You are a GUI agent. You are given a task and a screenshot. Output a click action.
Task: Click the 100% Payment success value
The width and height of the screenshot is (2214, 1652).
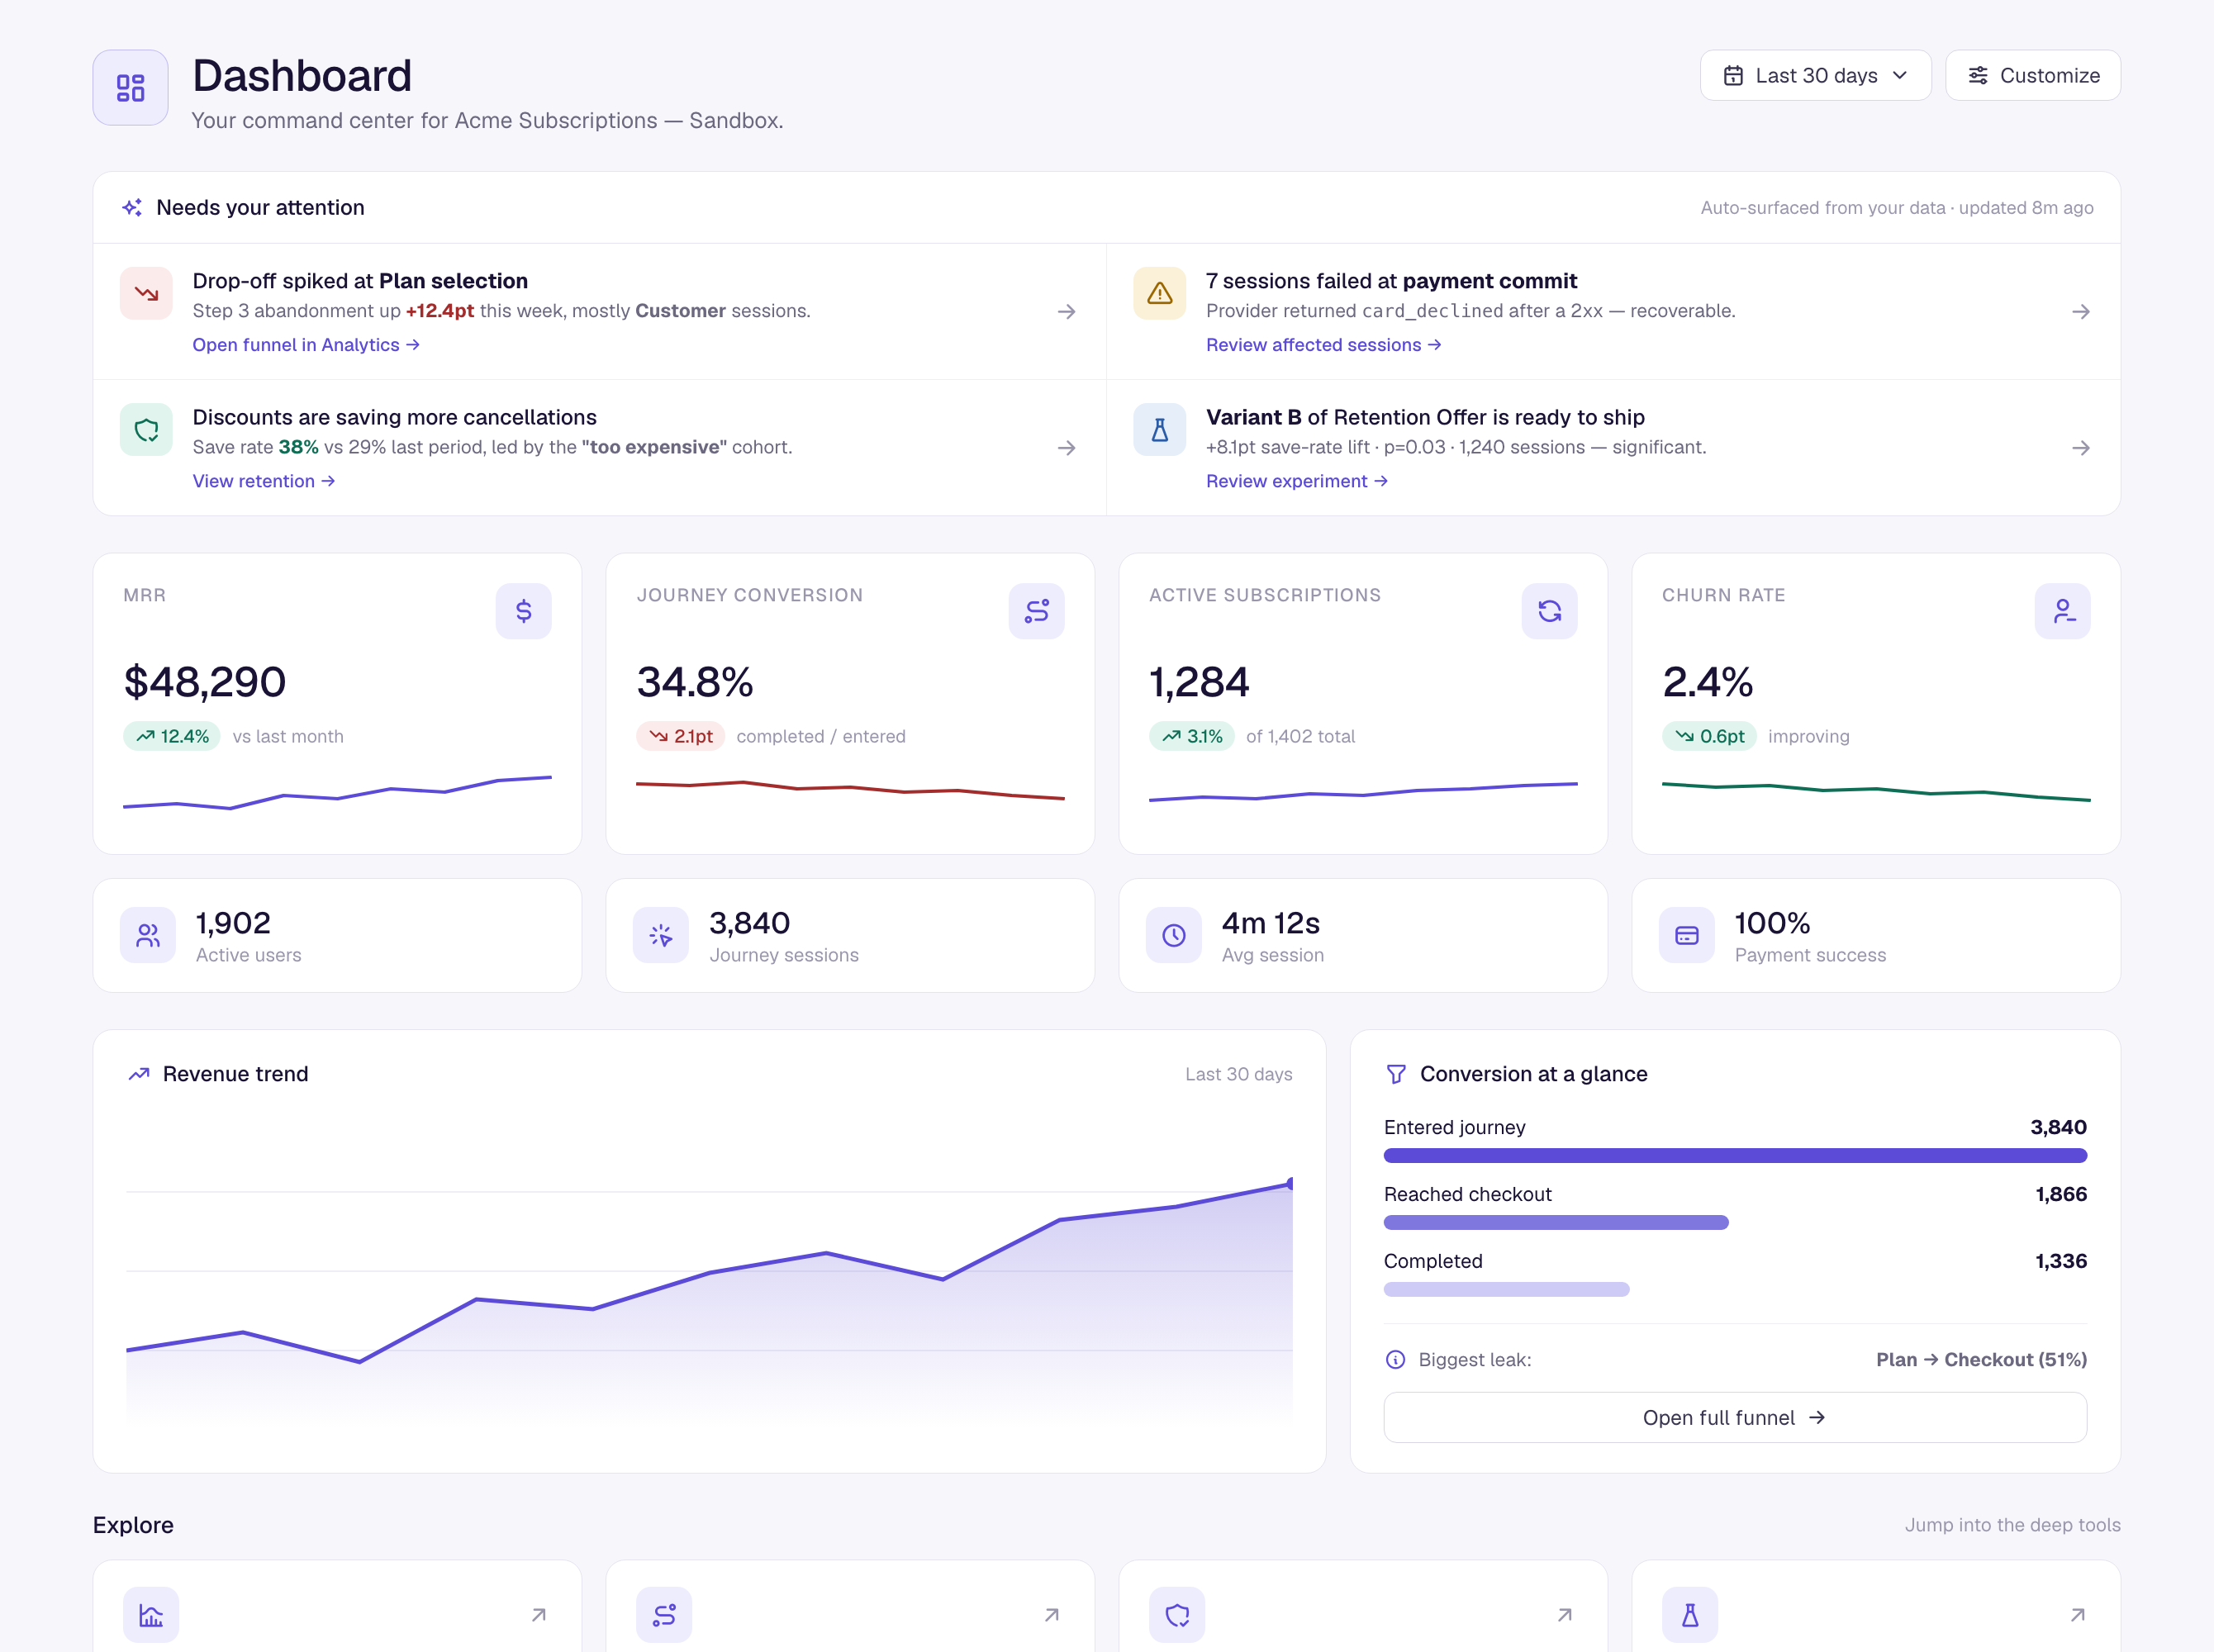pyautogui.click(x=1772, y=923)
